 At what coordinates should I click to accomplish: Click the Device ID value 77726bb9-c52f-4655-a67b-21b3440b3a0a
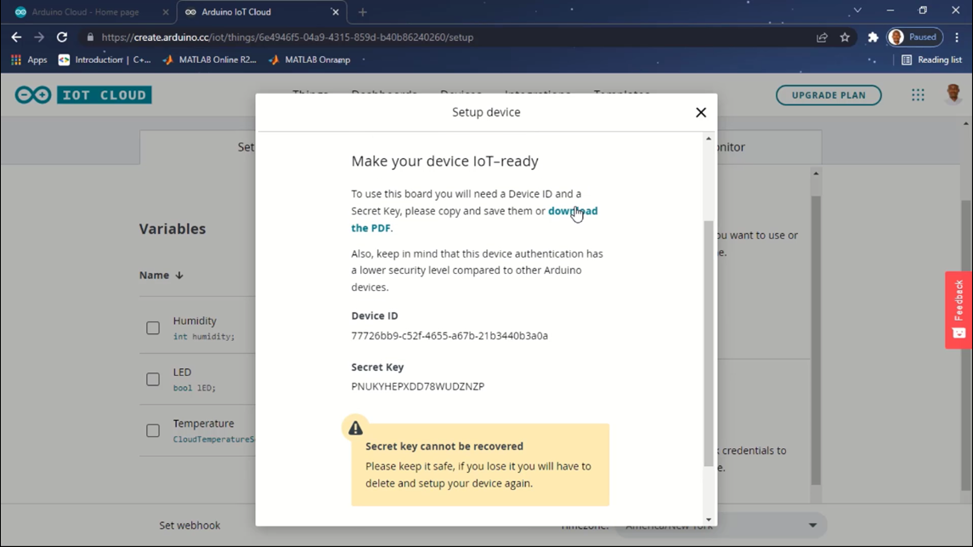coord(449,335)
